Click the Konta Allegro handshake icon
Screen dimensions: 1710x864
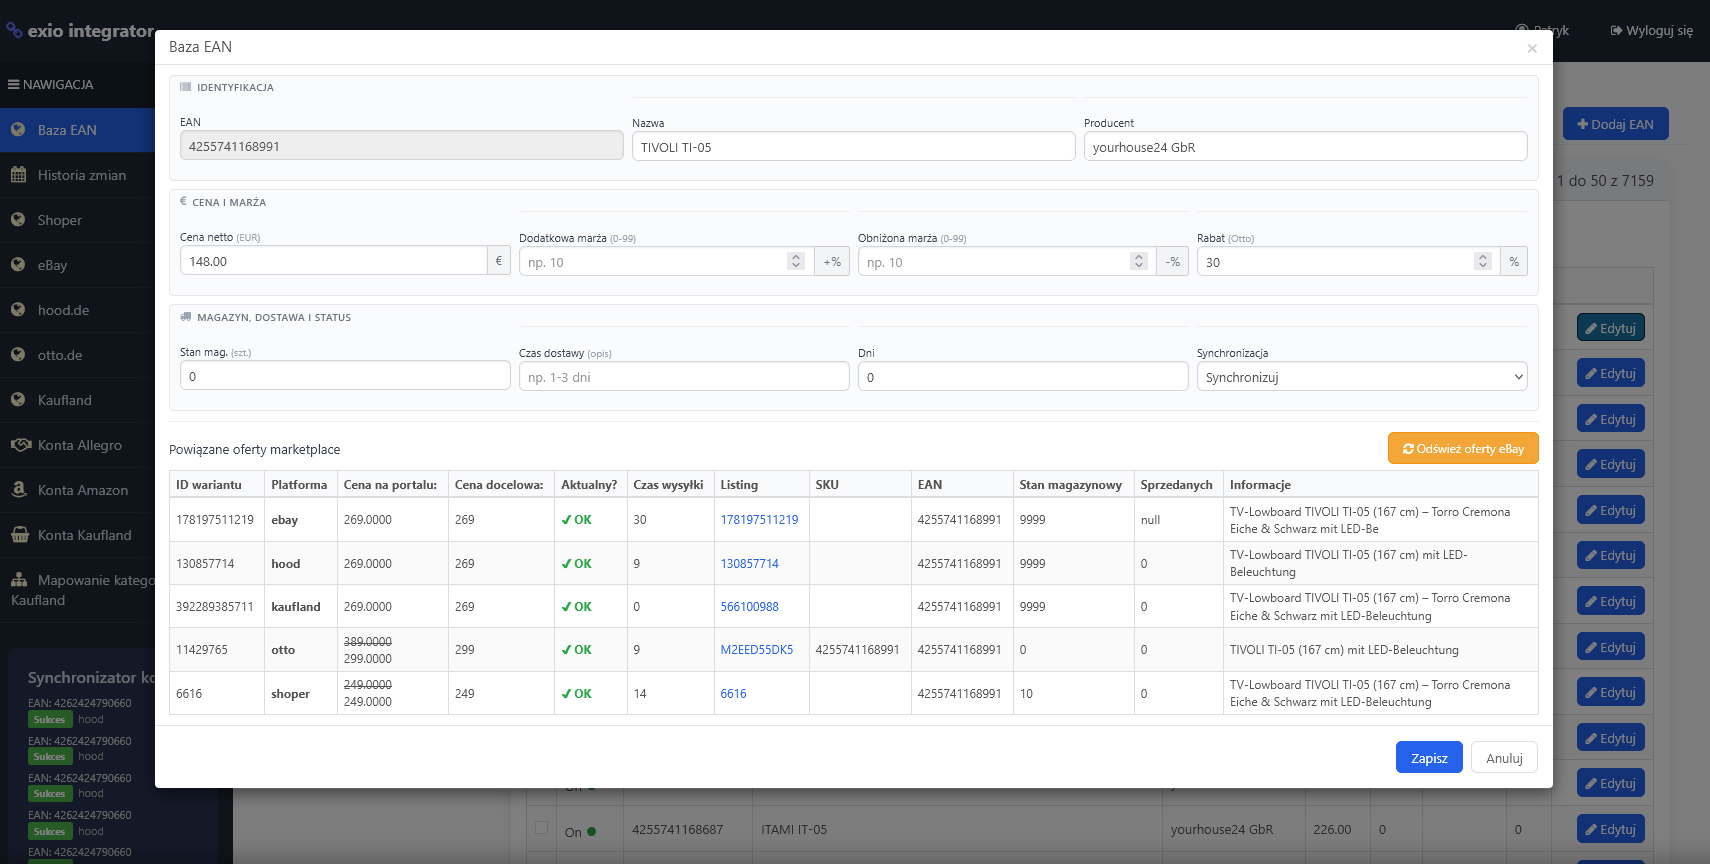[20, 445]
